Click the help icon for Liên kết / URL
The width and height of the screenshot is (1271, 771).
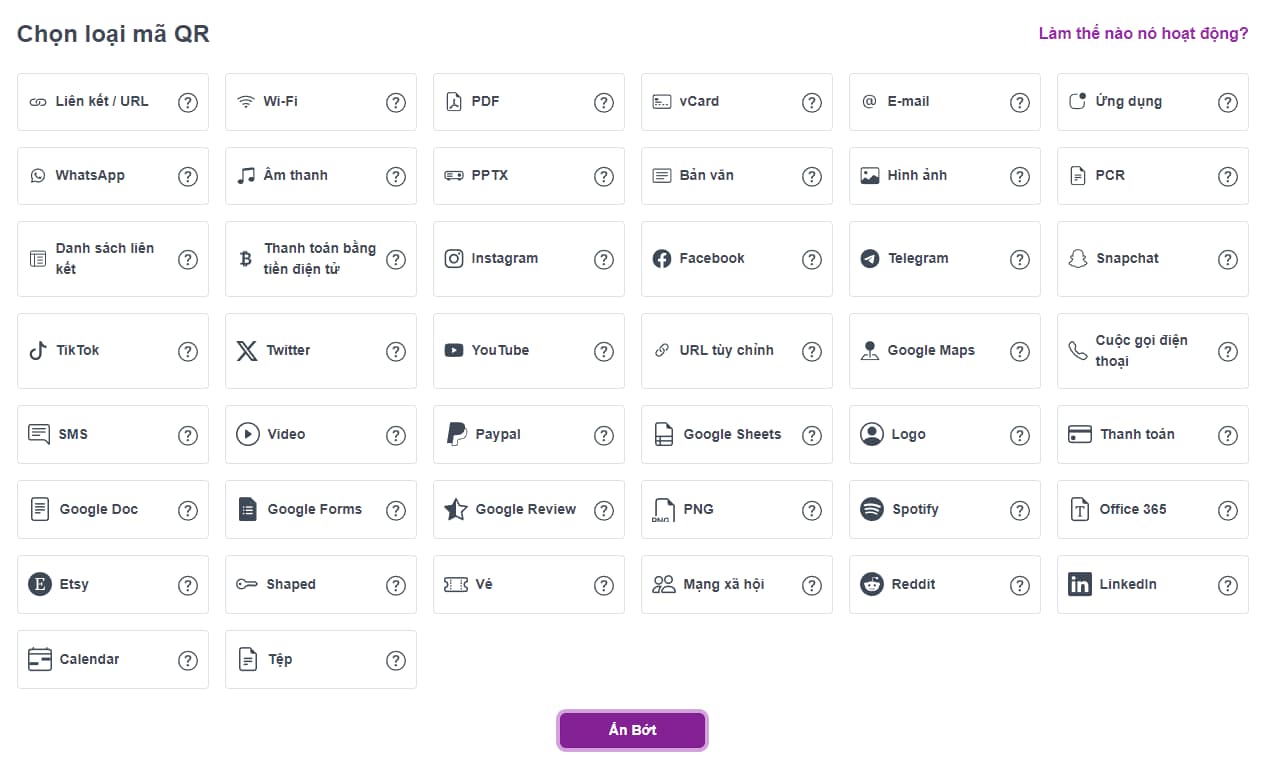click(x=188, y=102)
